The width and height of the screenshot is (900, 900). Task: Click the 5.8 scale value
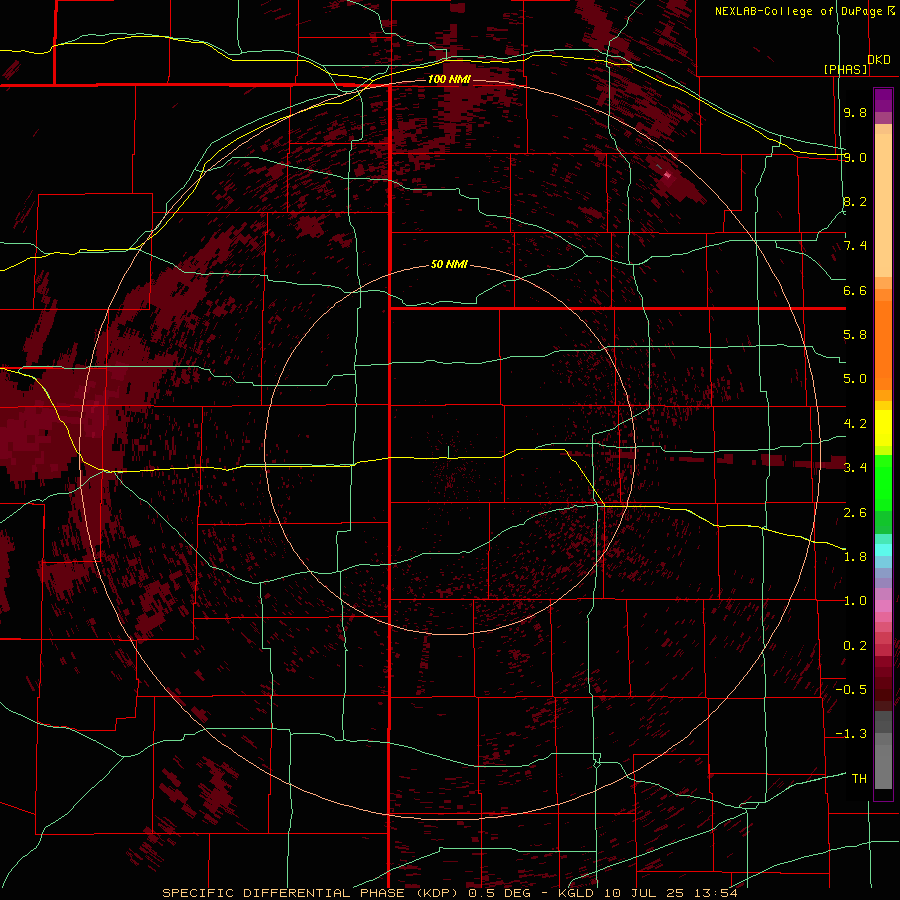[855, 335]
